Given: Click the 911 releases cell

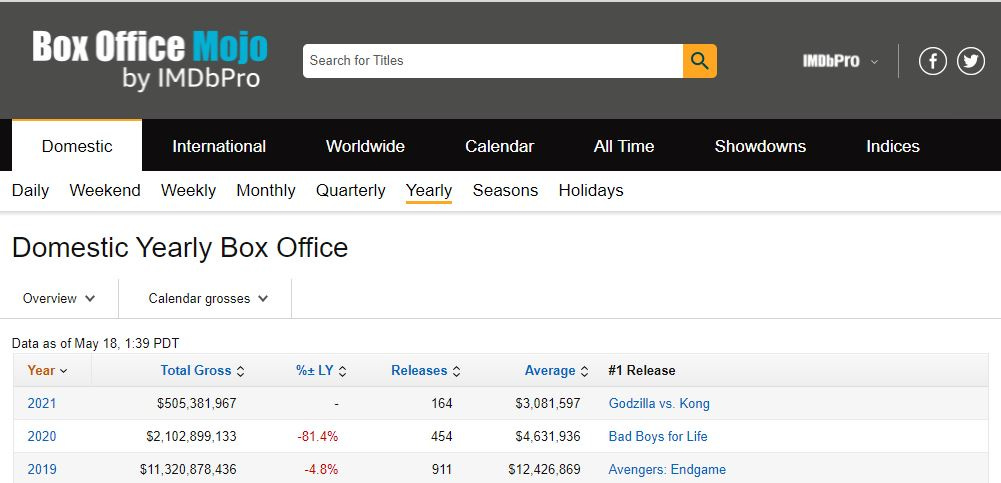Looking at the screenshot, I should tap(442, 470).
